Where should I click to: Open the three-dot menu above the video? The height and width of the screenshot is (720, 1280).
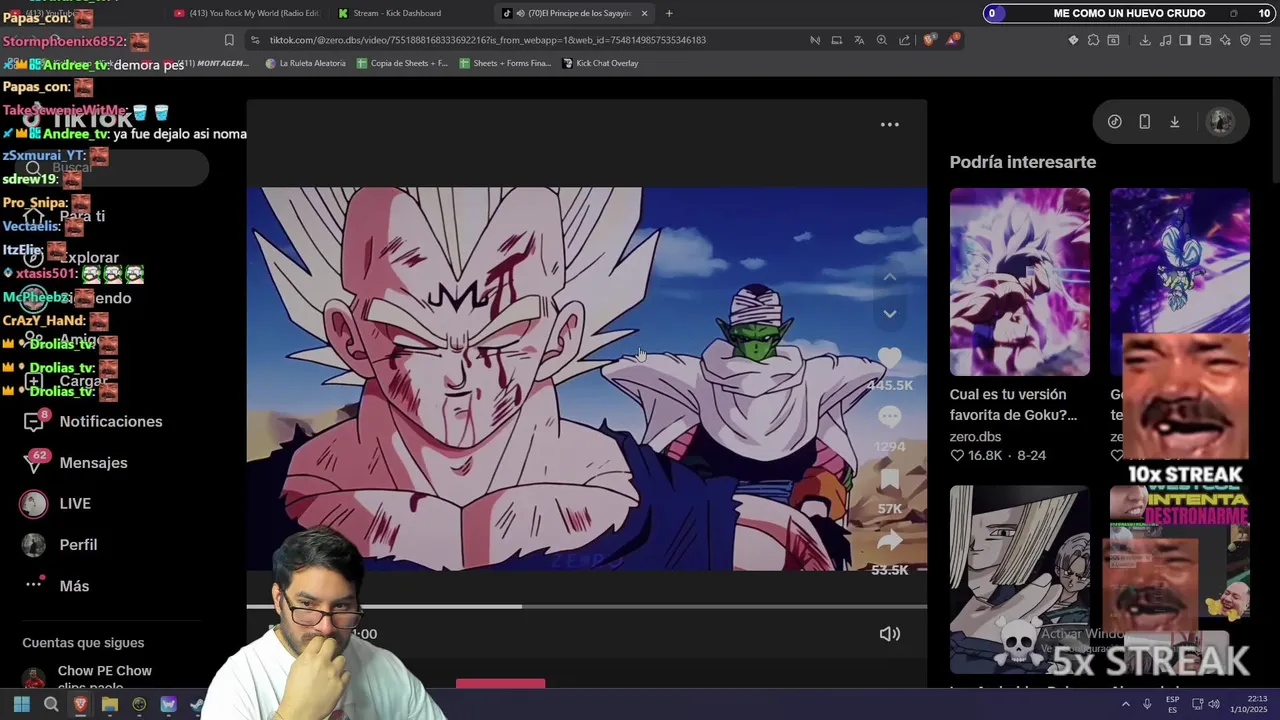click(x=889, y=125)
